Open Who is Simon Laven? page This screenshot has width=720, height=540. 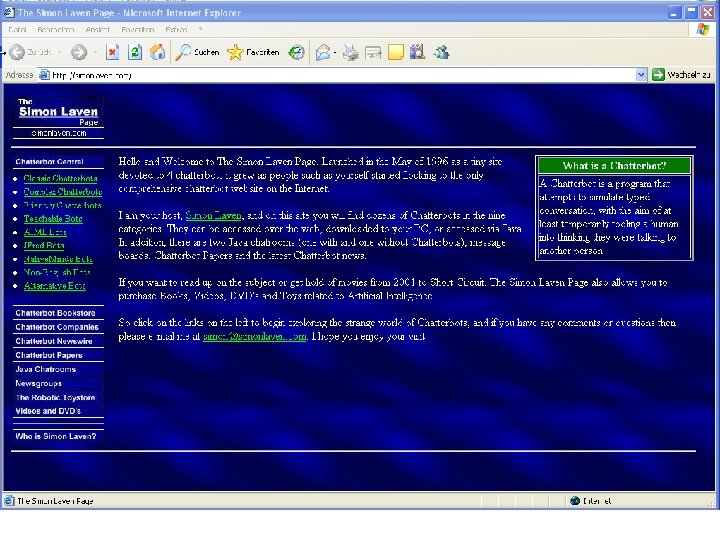[56, 436]
